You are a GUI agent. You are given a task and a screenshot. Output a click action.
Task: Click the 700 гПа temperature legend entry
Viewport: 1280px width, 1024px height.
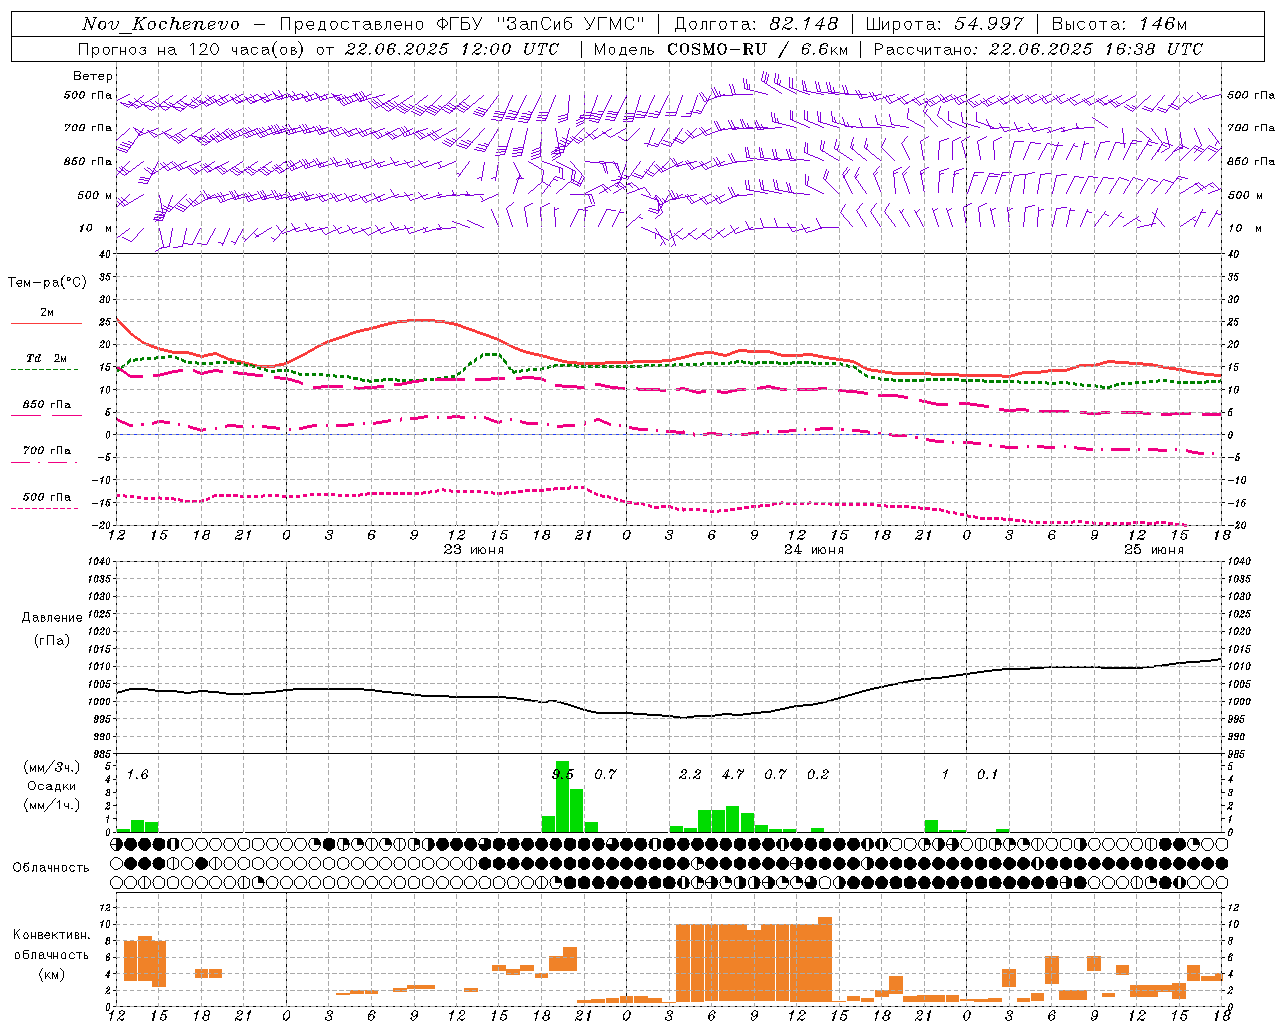[46, 451]
